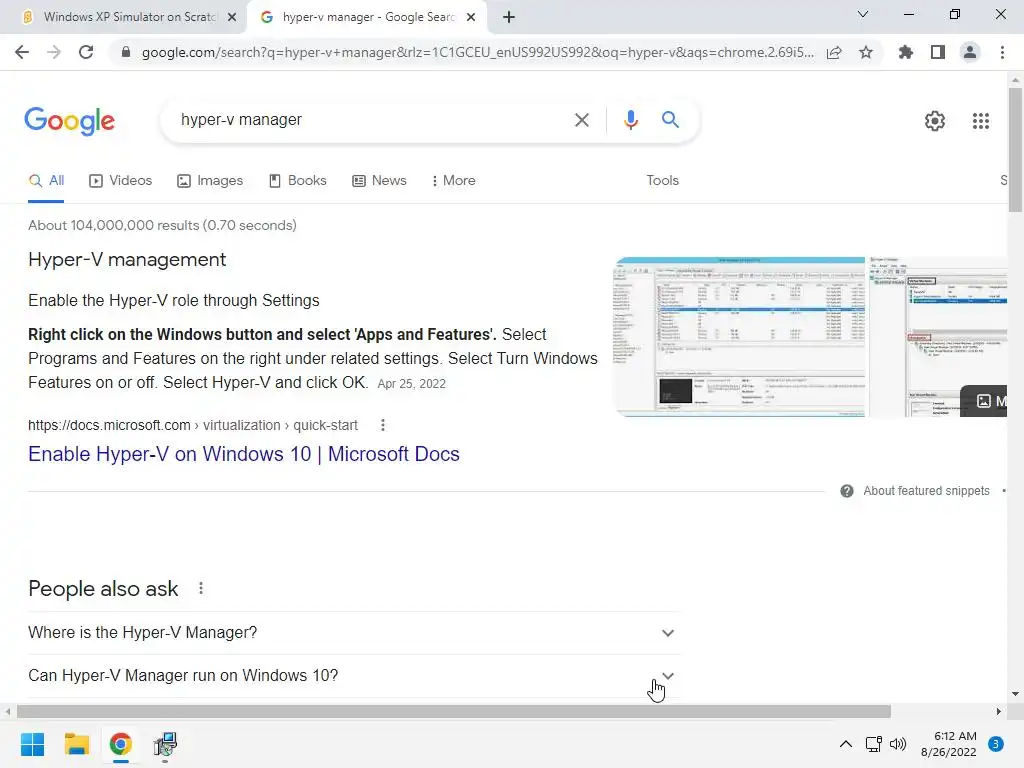
Task: Show hidden system tray icons
Action: [x=846, y=744]
